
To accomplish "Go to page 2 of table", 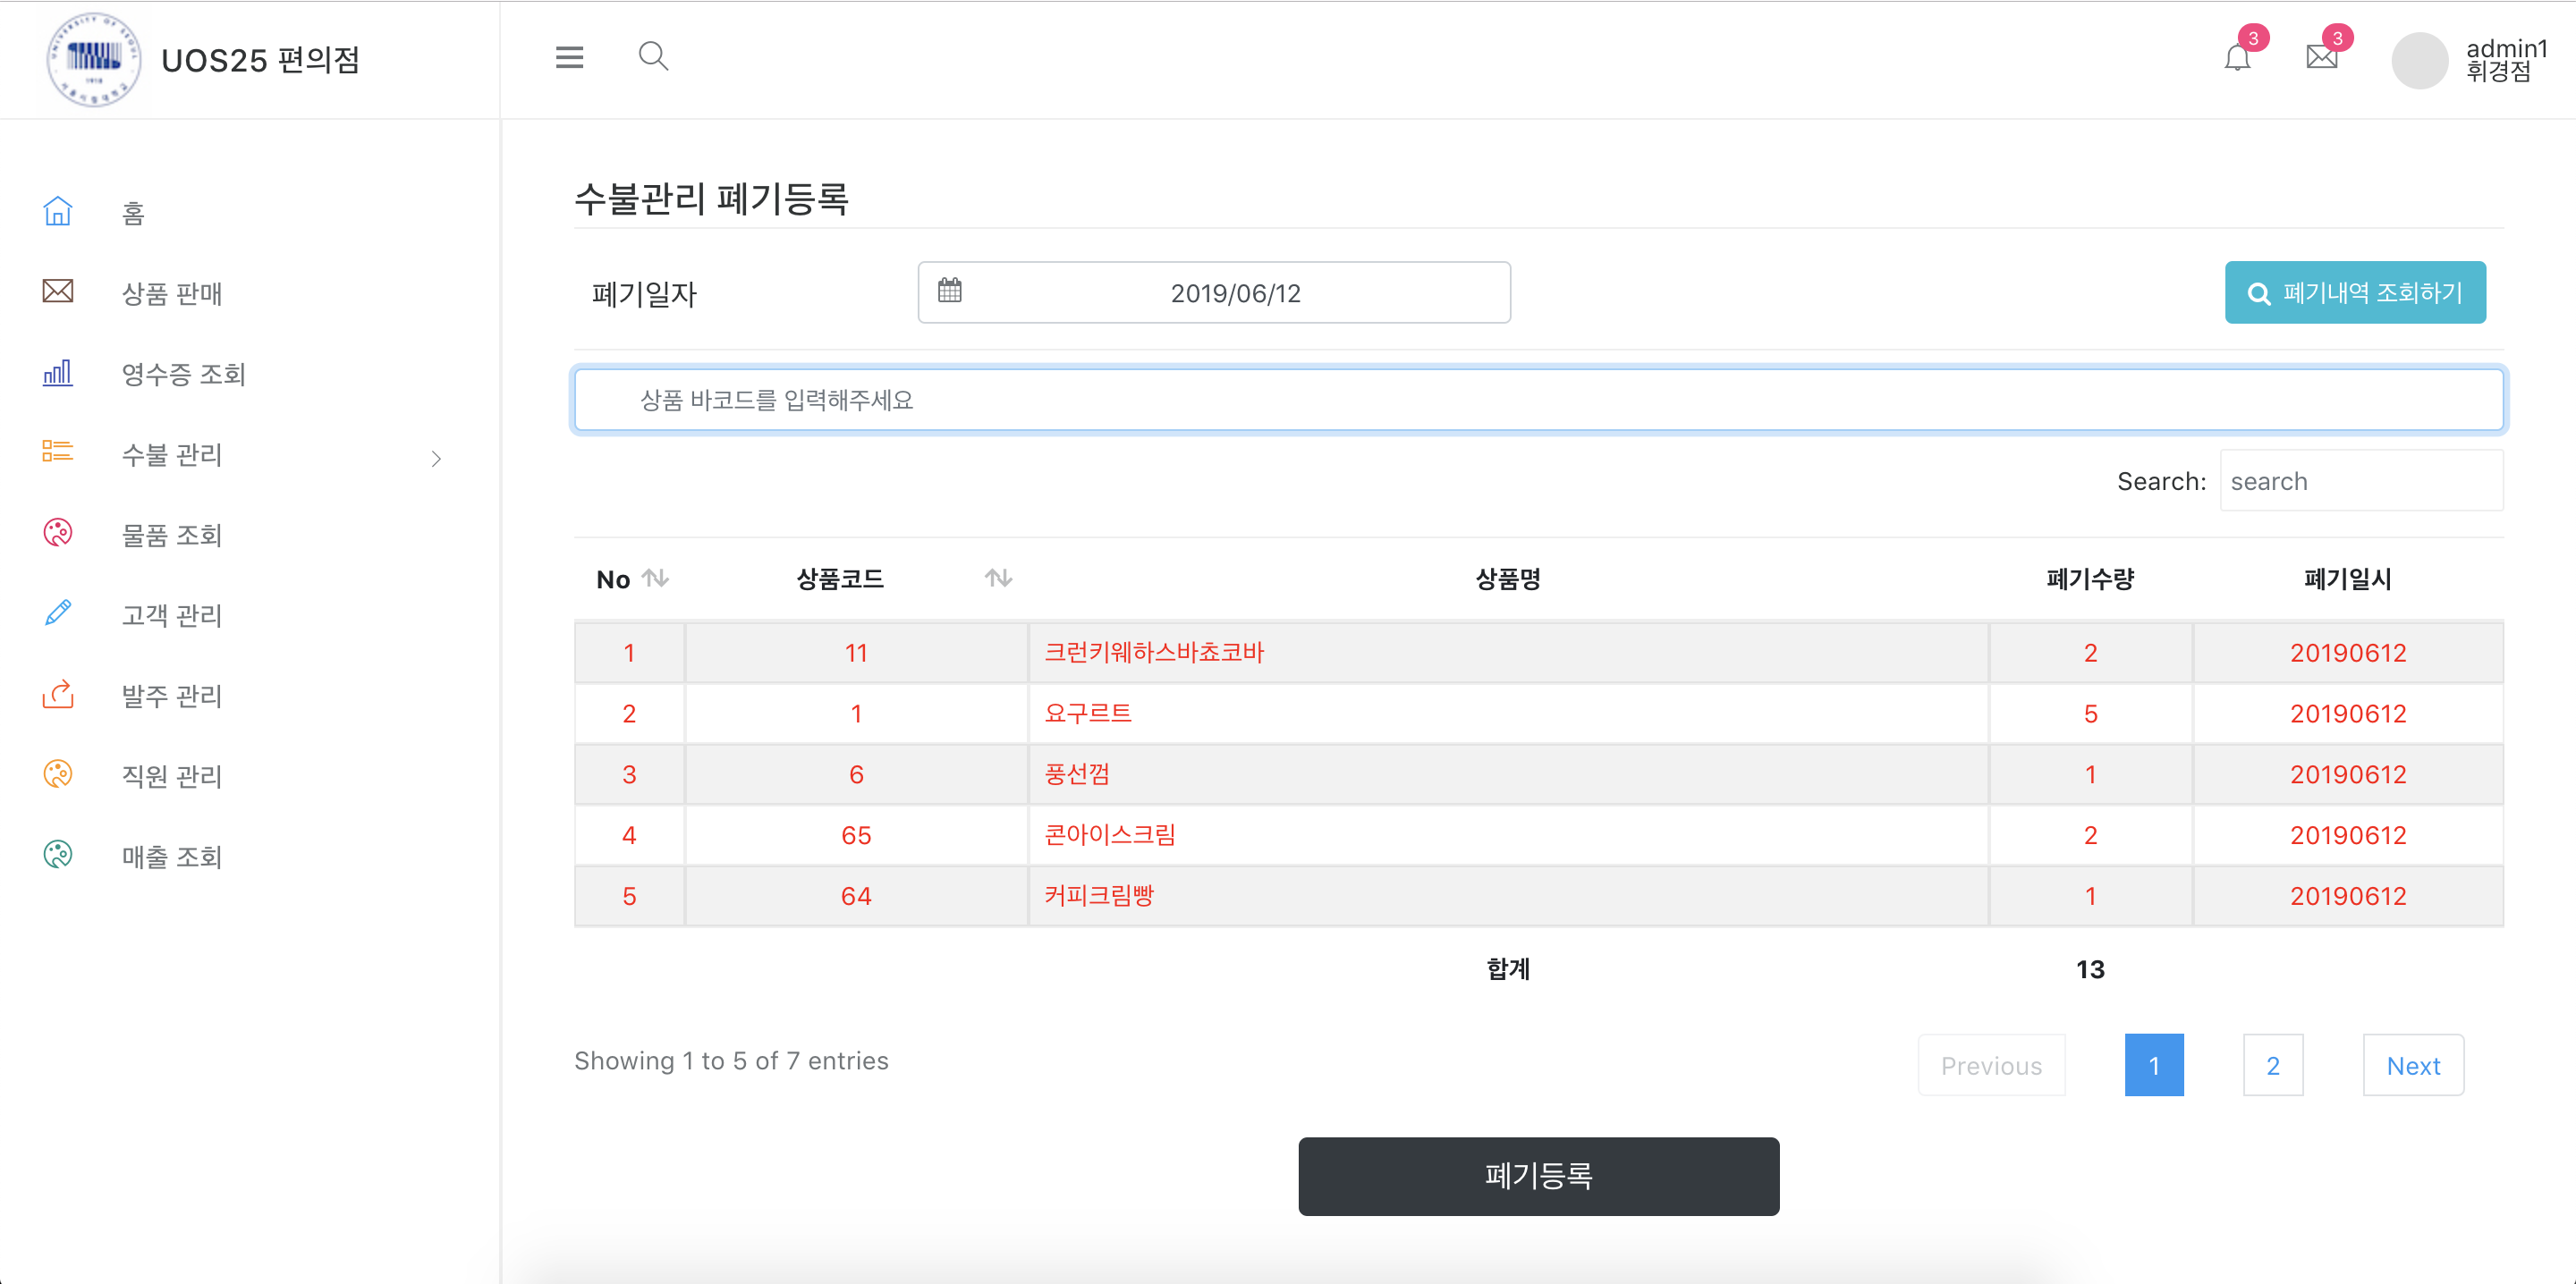I will [2272, 1065].
